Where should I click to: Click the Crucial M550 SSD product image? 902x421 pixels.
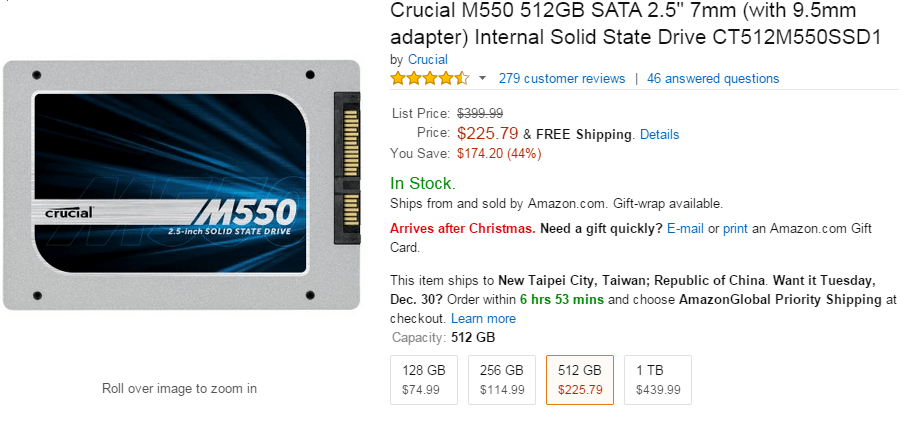(x=180, y=185)
